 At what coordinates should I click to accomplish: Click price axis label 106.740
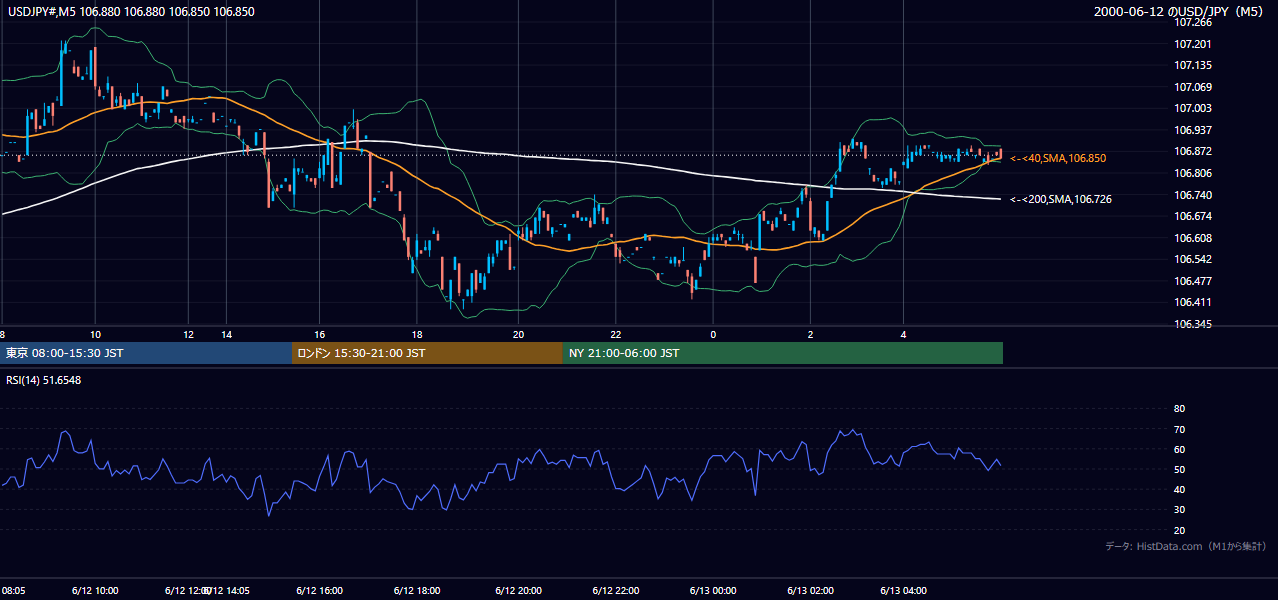[1192, 195]
